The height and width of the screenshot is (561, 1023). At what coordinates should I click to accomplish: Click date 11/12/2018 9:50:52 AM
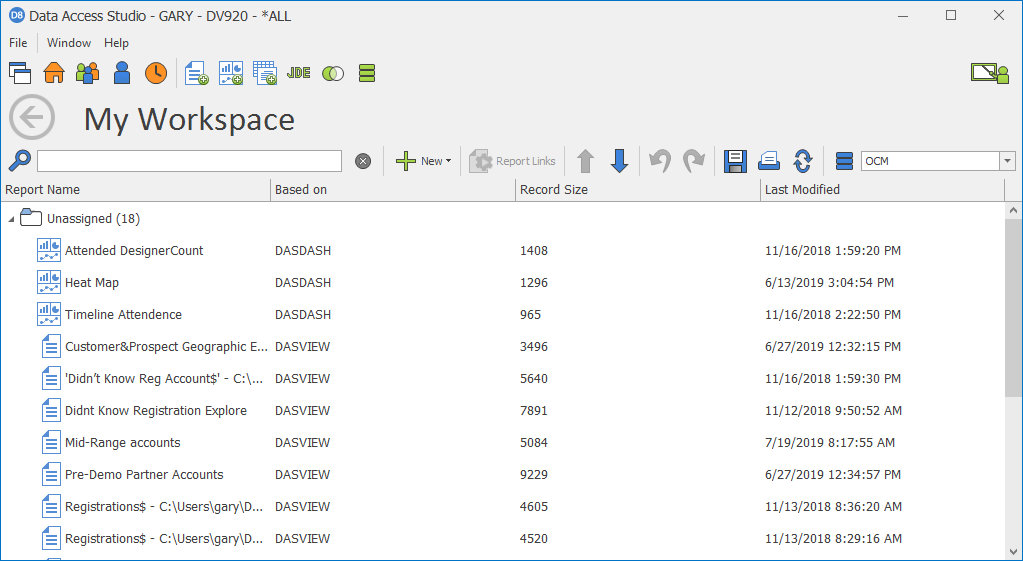[833, 410]
